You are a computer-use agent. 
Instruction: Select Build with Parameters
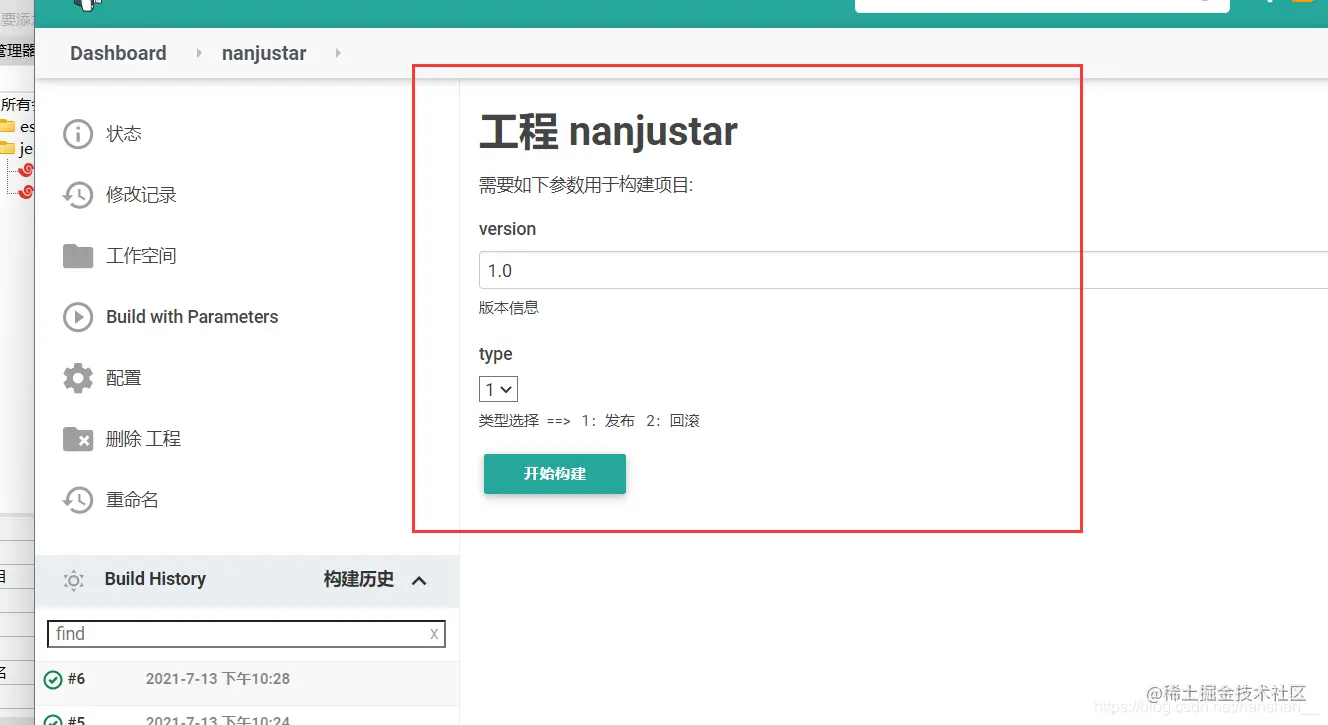pyautogui.click(x=192, y=316)
